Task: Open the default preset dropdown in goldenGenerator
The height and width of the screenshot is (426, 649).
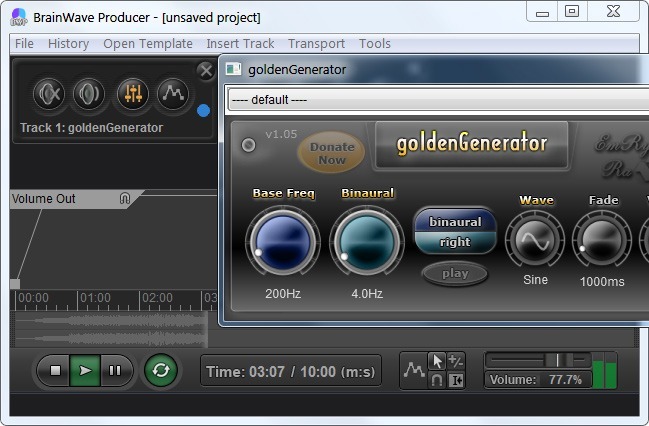Action: pyautogui.click(x=439, y=99)
